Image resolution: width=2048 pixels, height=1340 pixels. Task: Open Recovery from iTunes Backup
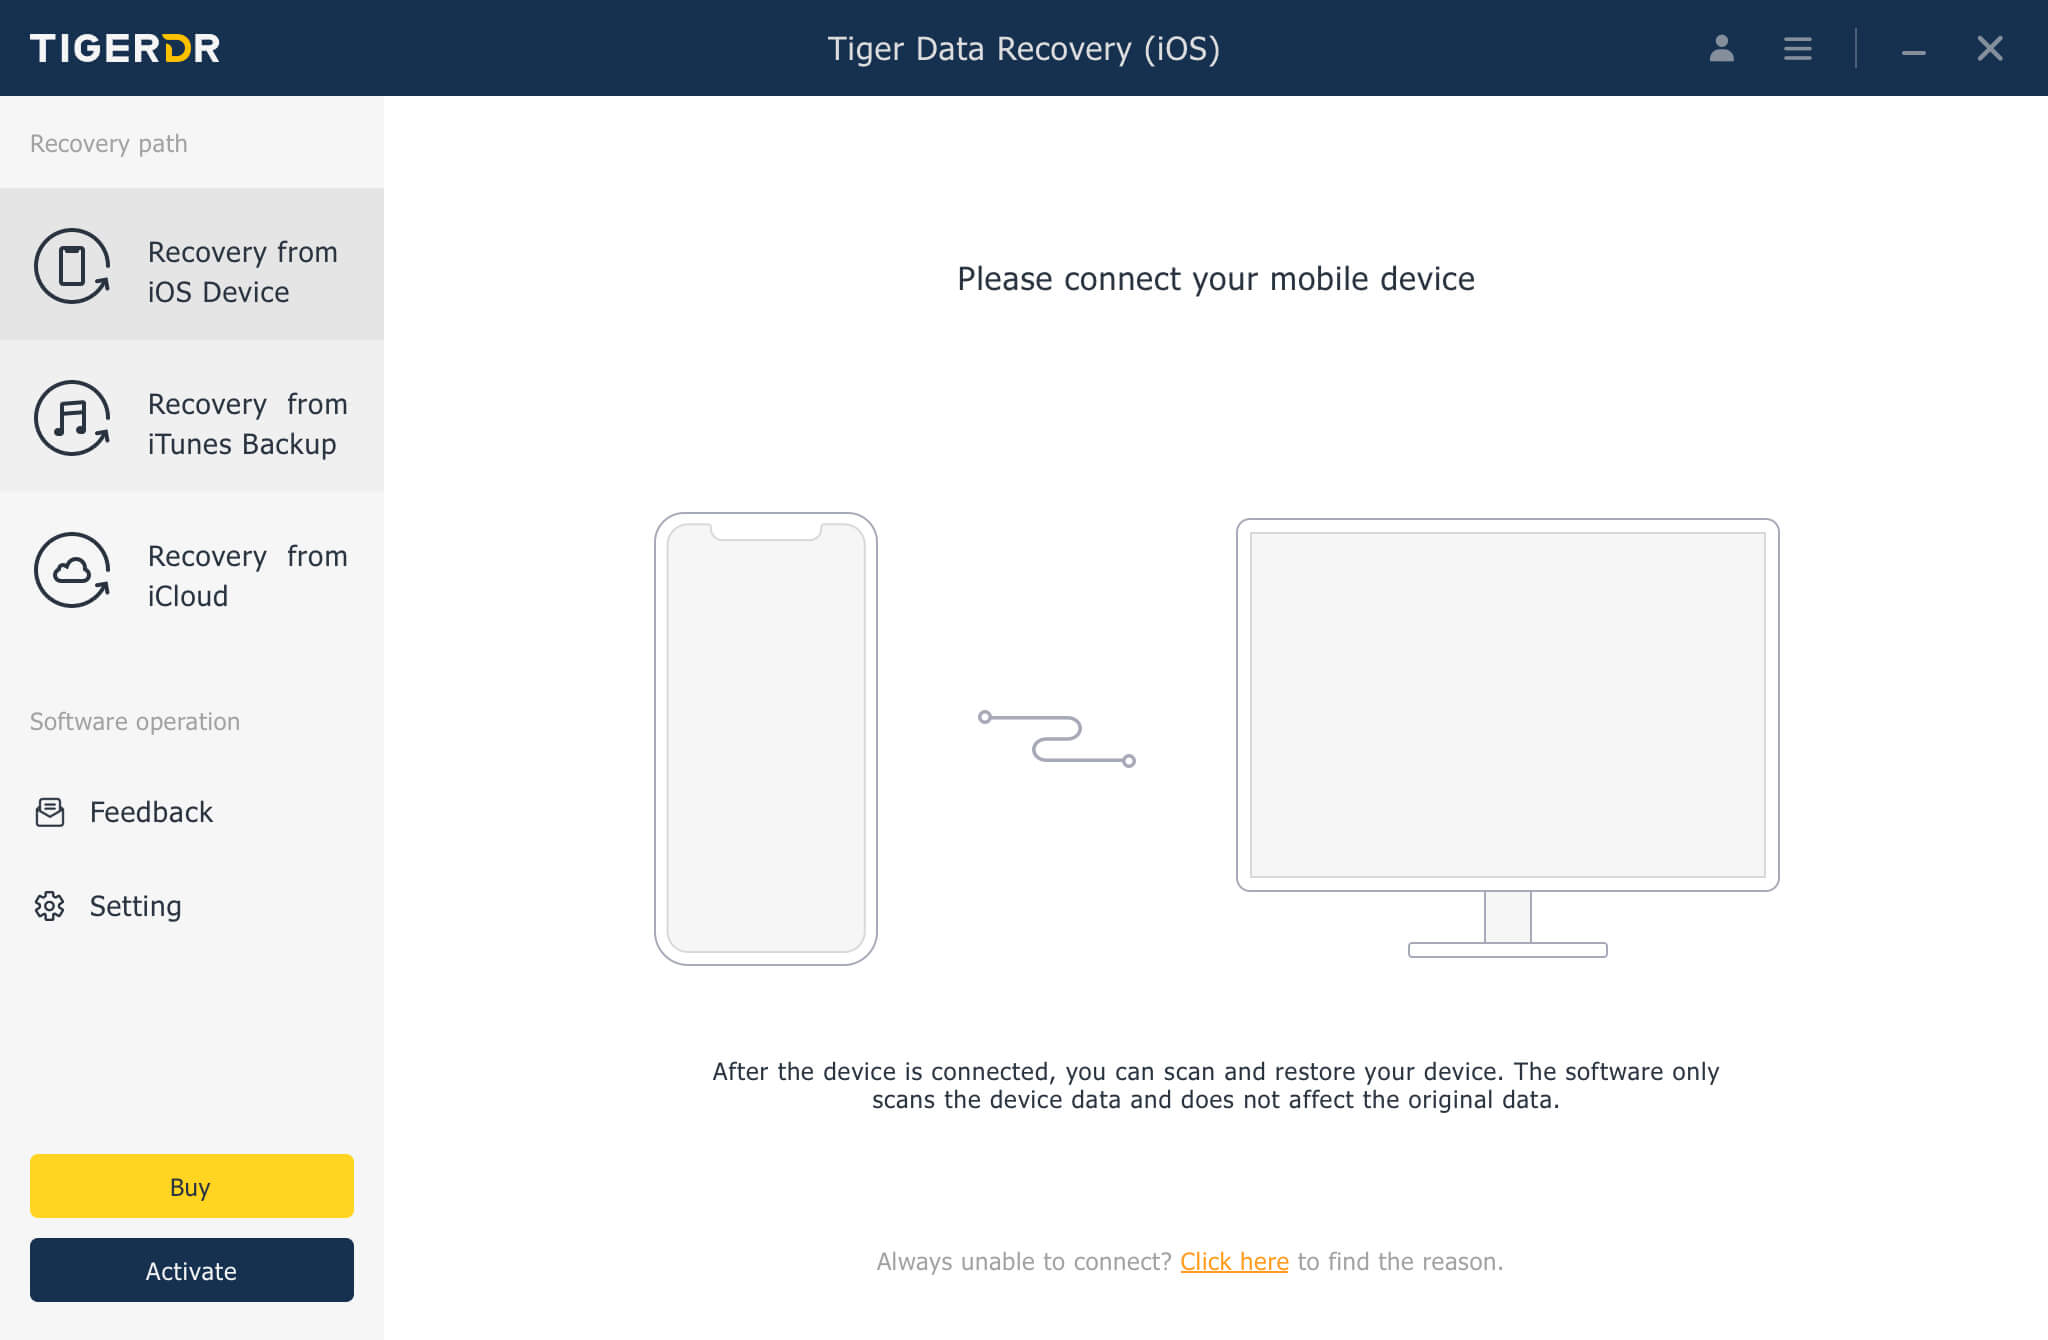pyautogui.click(x=190, y=422)
